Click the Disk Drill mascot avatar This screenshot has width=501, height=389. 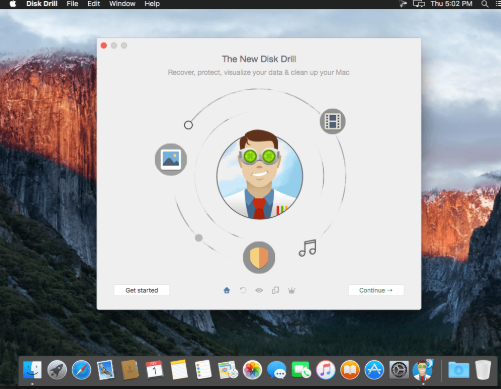[x=259, y=175]
